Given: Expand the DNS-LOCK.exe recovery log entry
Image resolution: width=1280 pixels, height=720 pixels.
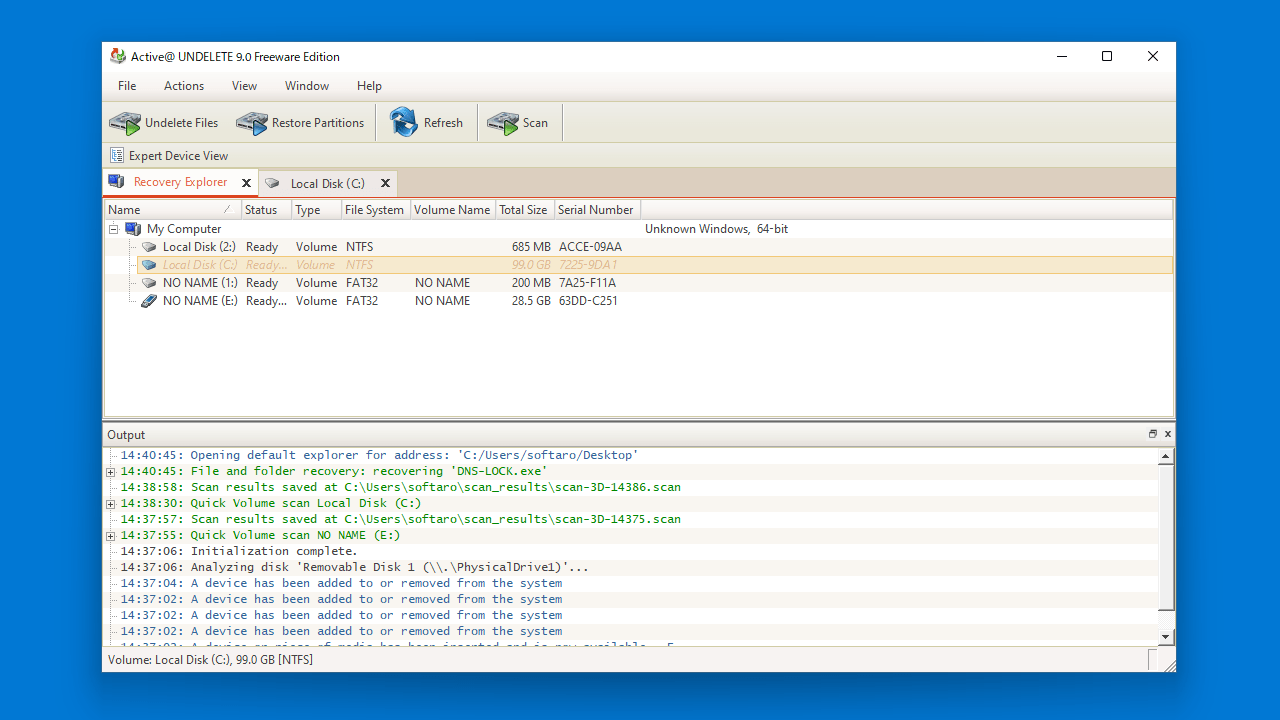Looking at the screenshot, I should [x=111, y=471].
